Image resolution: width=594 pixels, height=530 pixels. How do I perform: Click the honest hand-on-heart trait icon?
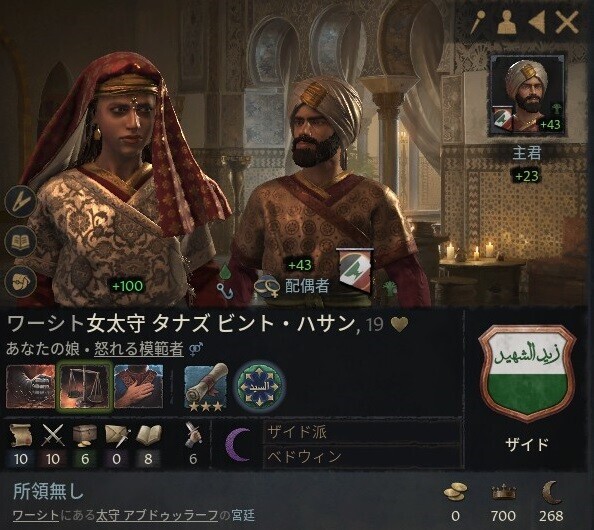(x=139, y=386)
